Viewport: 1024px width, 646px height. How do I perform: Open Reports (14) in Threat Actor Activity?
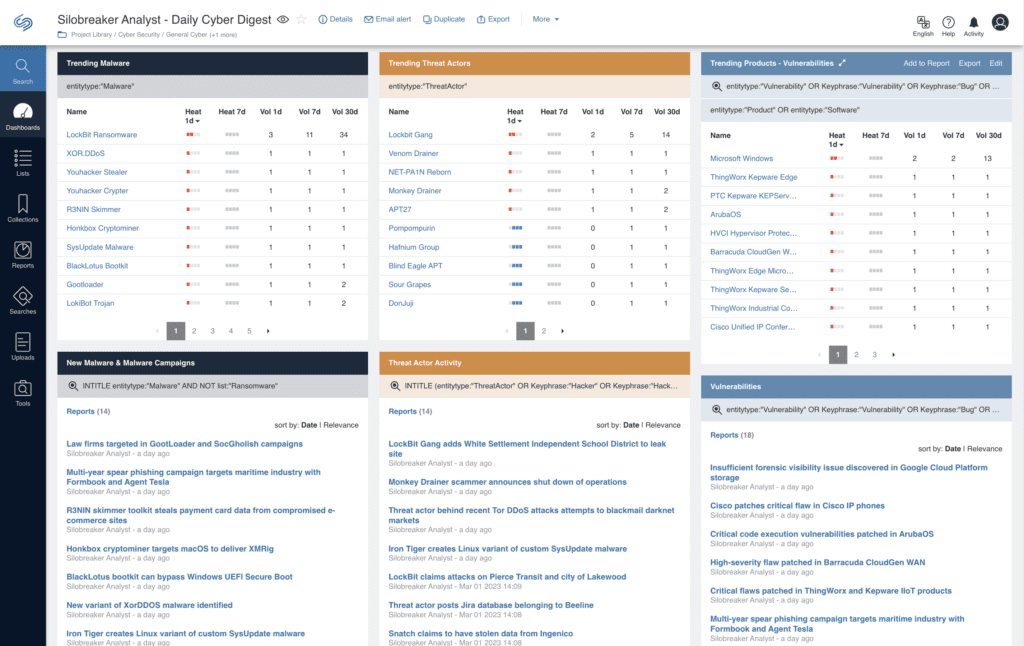click(x=410, y=412)
